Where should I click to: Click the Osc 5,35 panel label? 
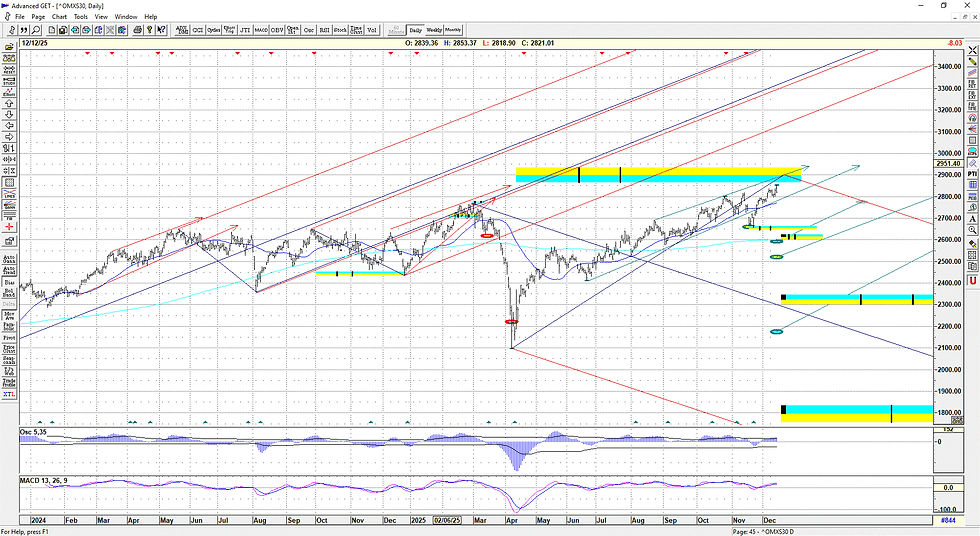[x=32, y=432]
